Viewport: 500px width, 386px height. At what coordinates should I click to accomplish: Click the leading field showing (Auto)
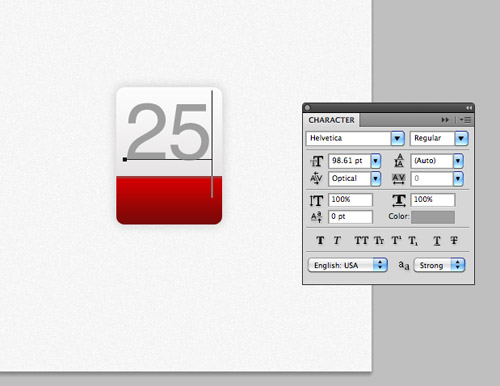point(432,161)
